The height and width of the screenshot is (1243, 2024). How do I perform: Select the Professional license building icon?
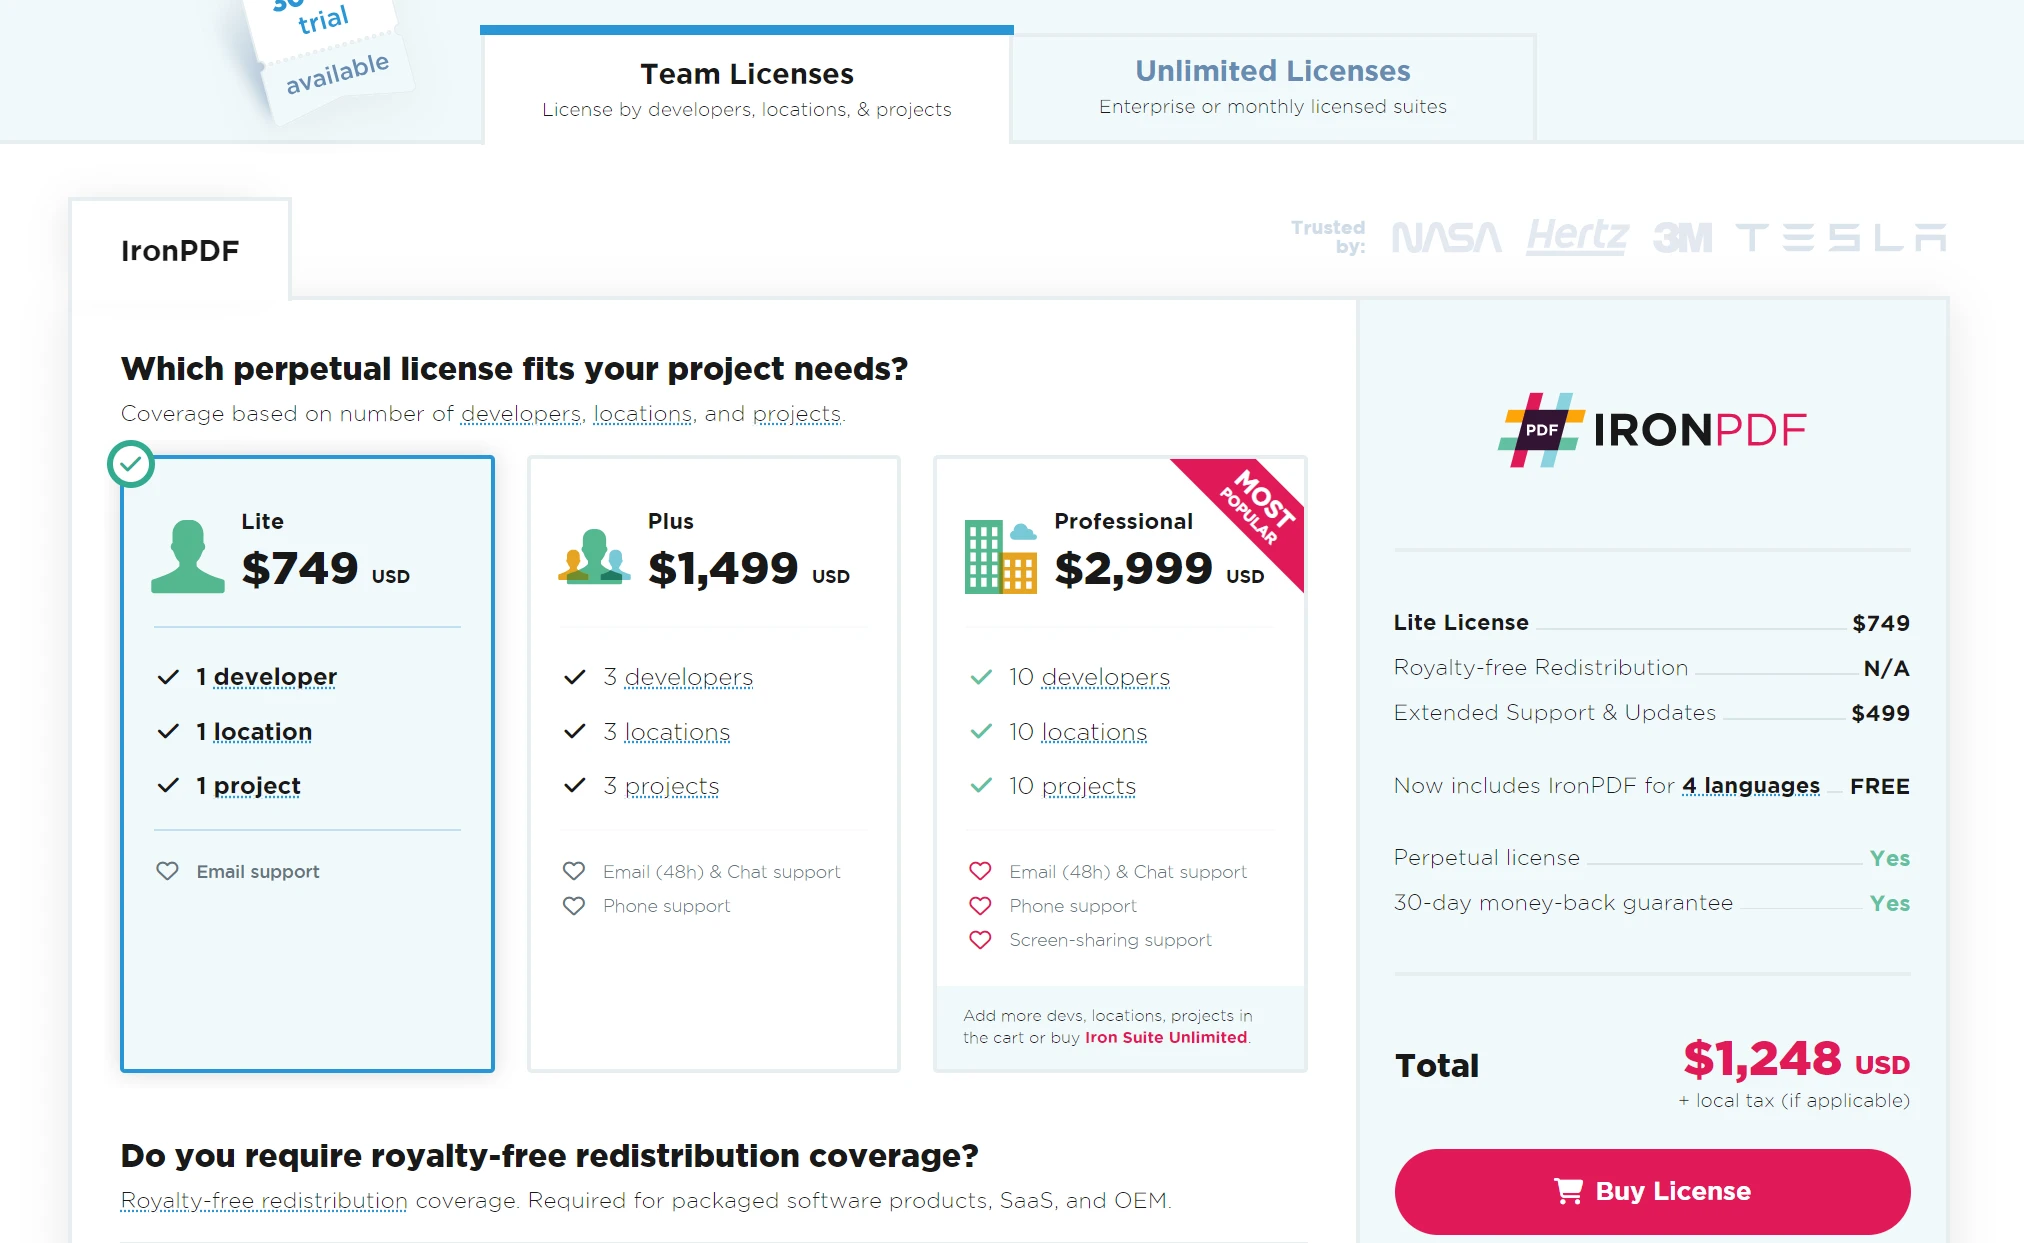point(996,554)
